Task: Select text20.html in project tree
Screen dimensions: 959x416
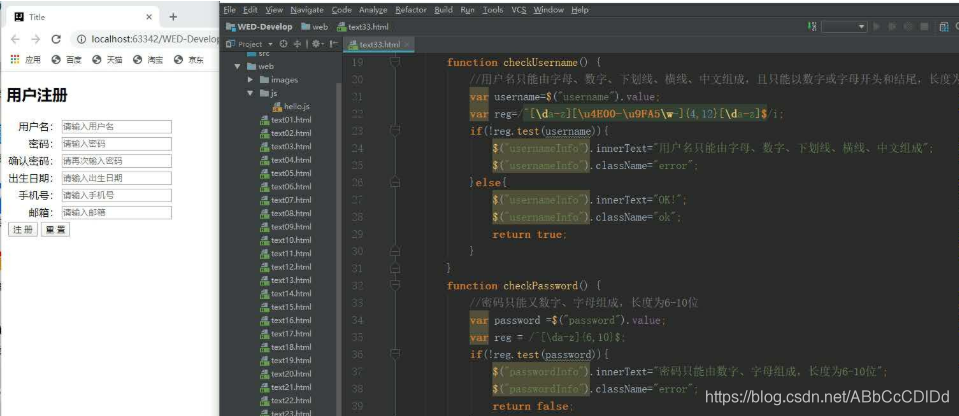Action: coord(286,373)
